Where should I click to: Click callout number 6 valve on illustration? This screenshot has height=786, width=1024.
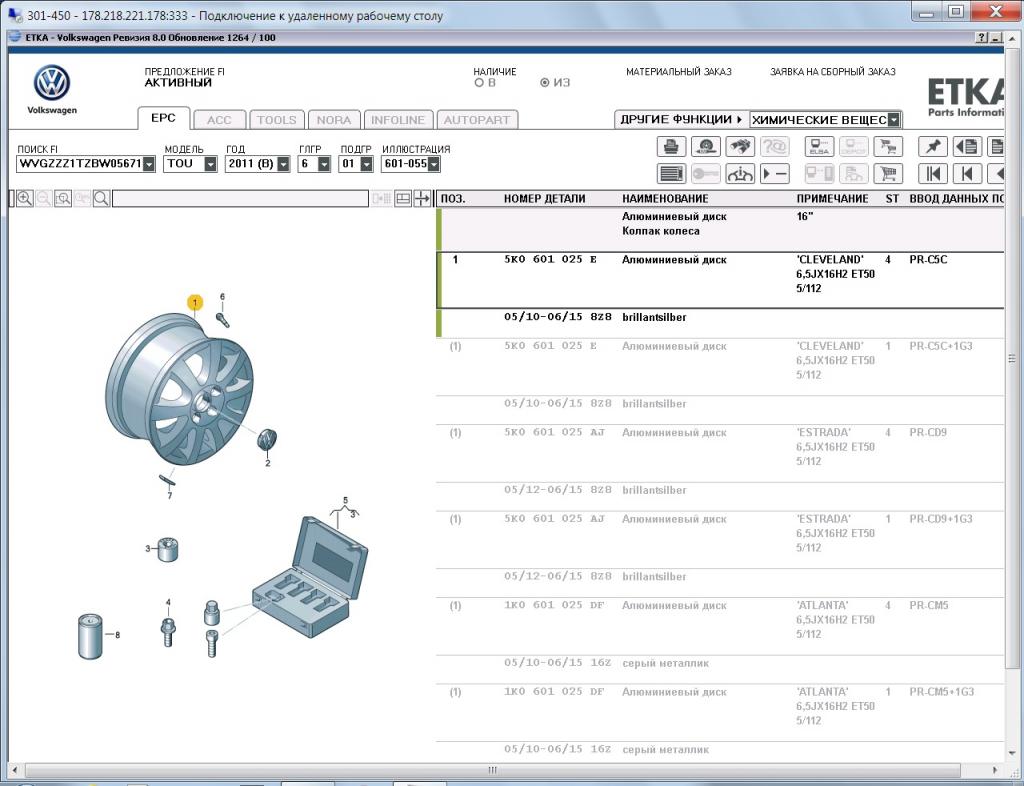pos(222,297)
